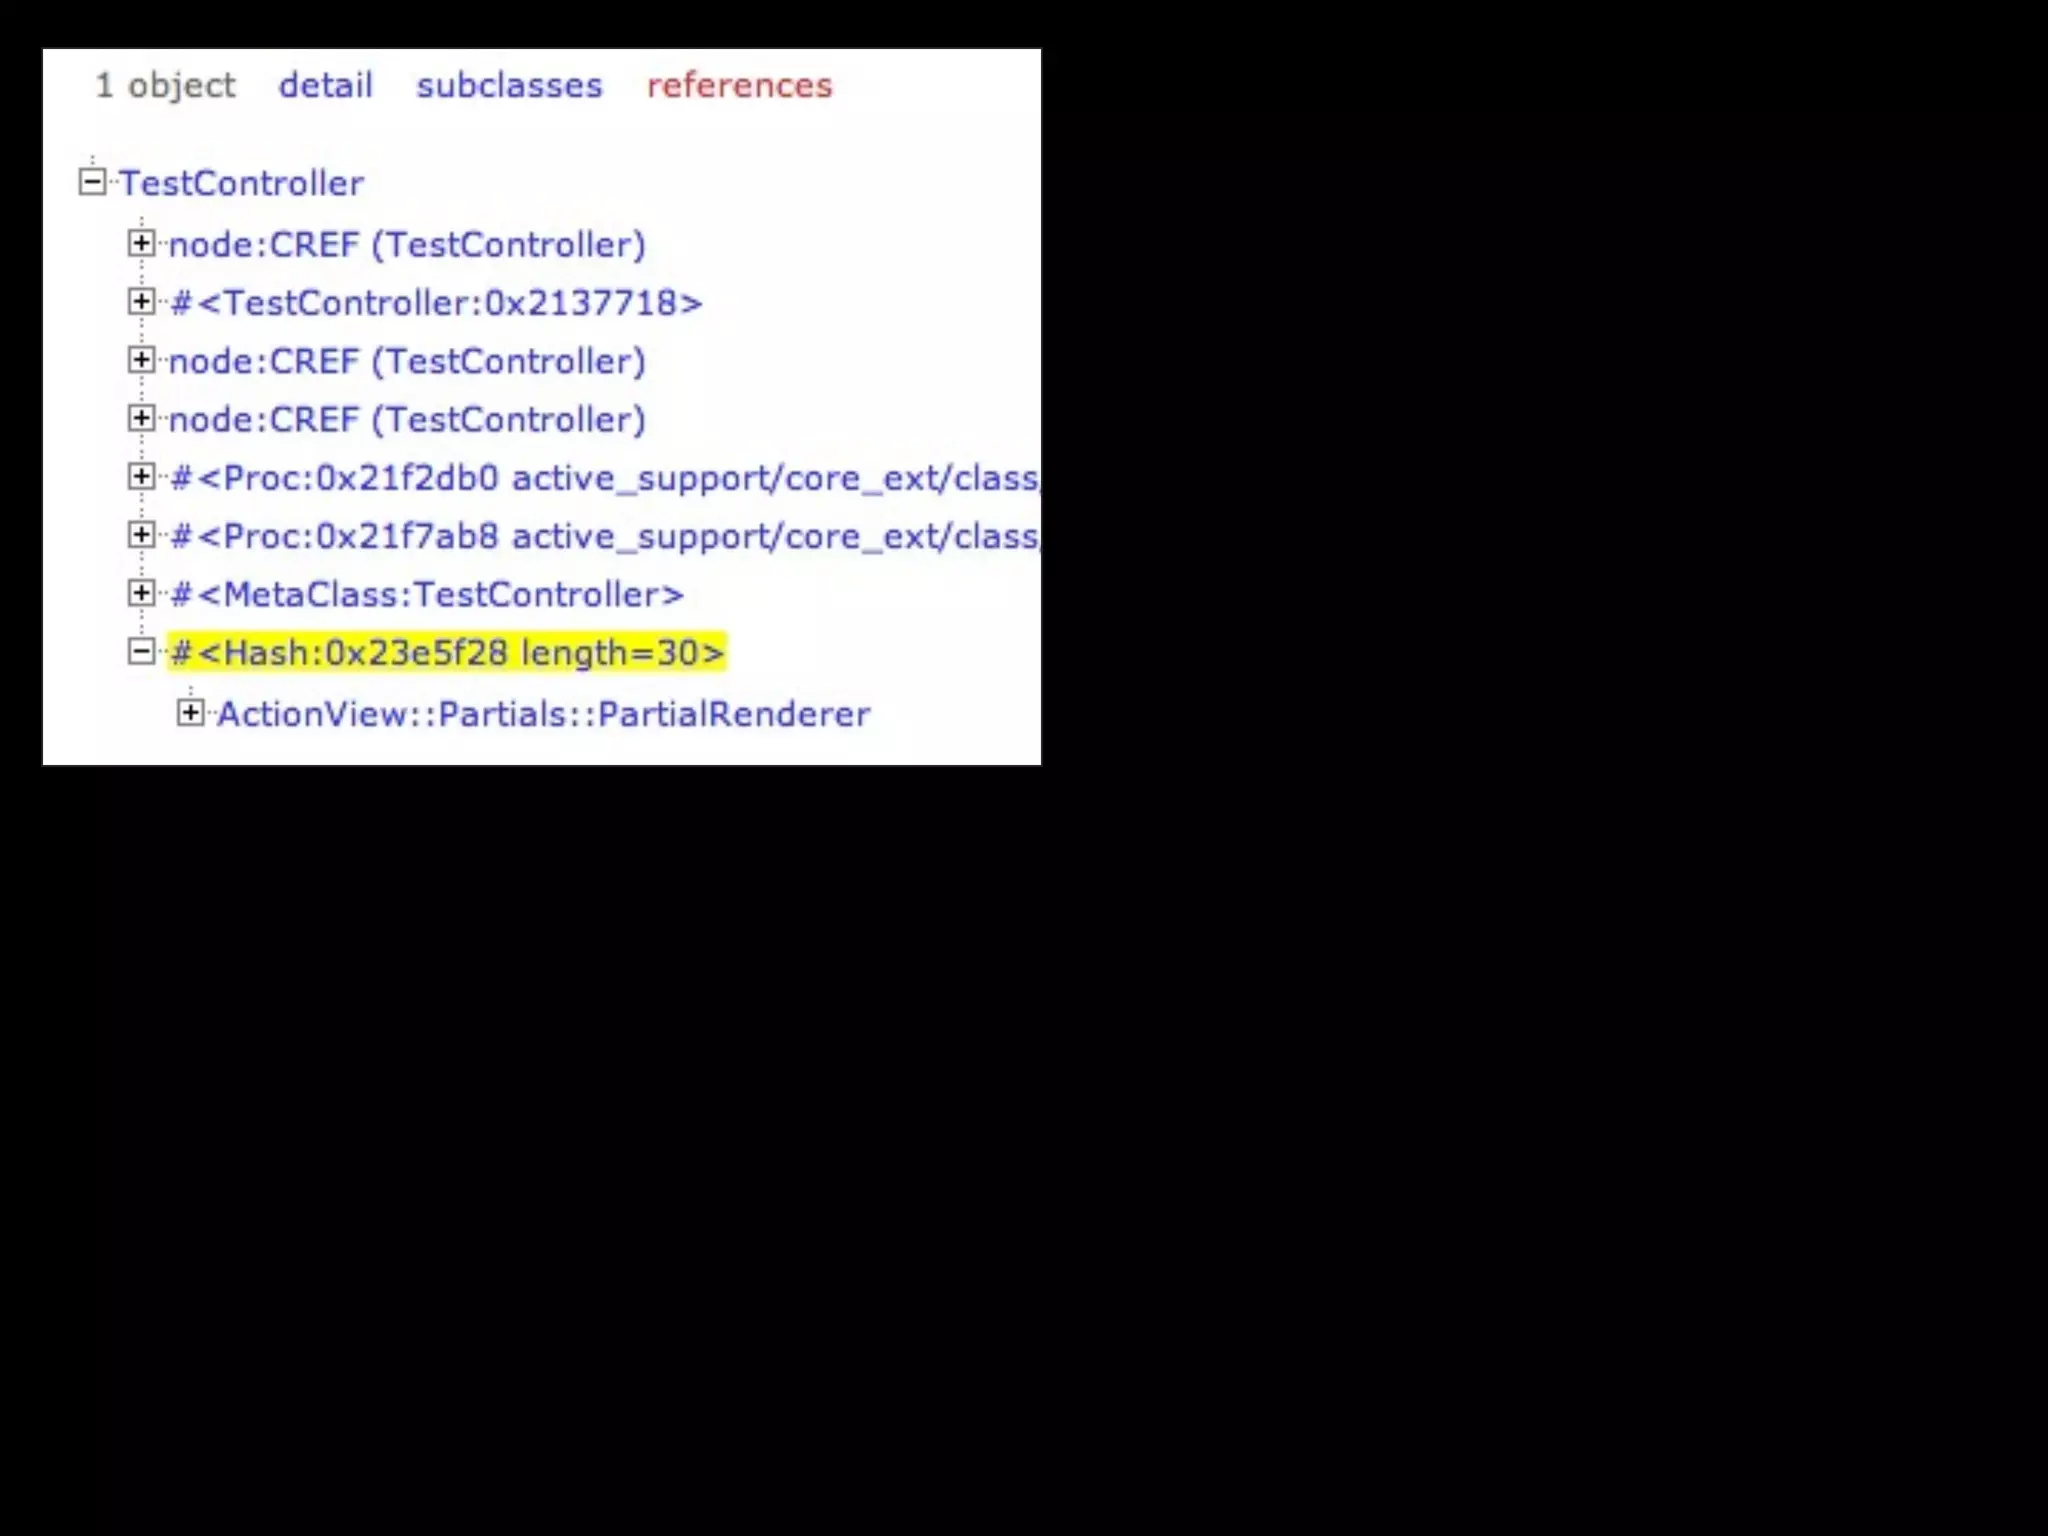The width and height of the screenshot is (2048, 1536).
Task: Open the #<TestController:0x2137718> link
Action: (x=436, y=302)
